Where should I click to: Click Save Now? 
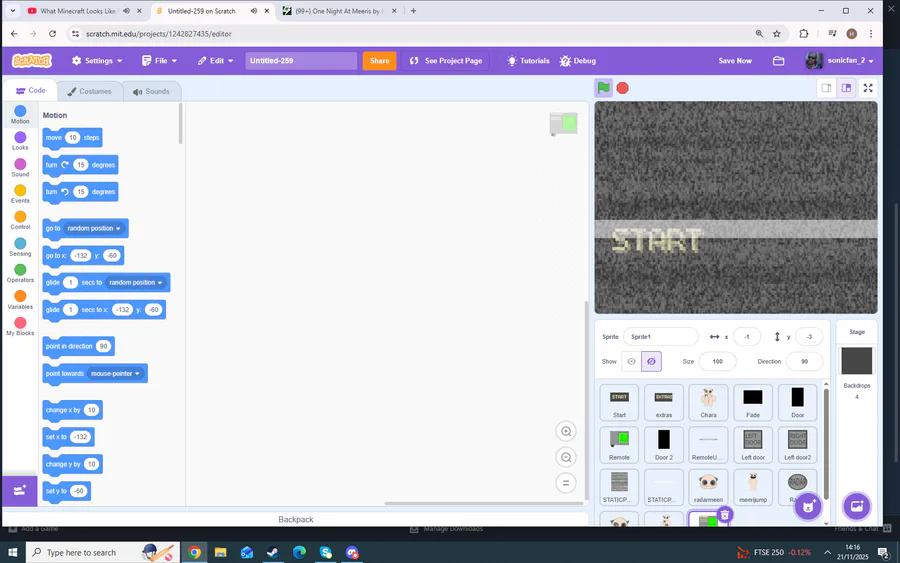point(735,61)
